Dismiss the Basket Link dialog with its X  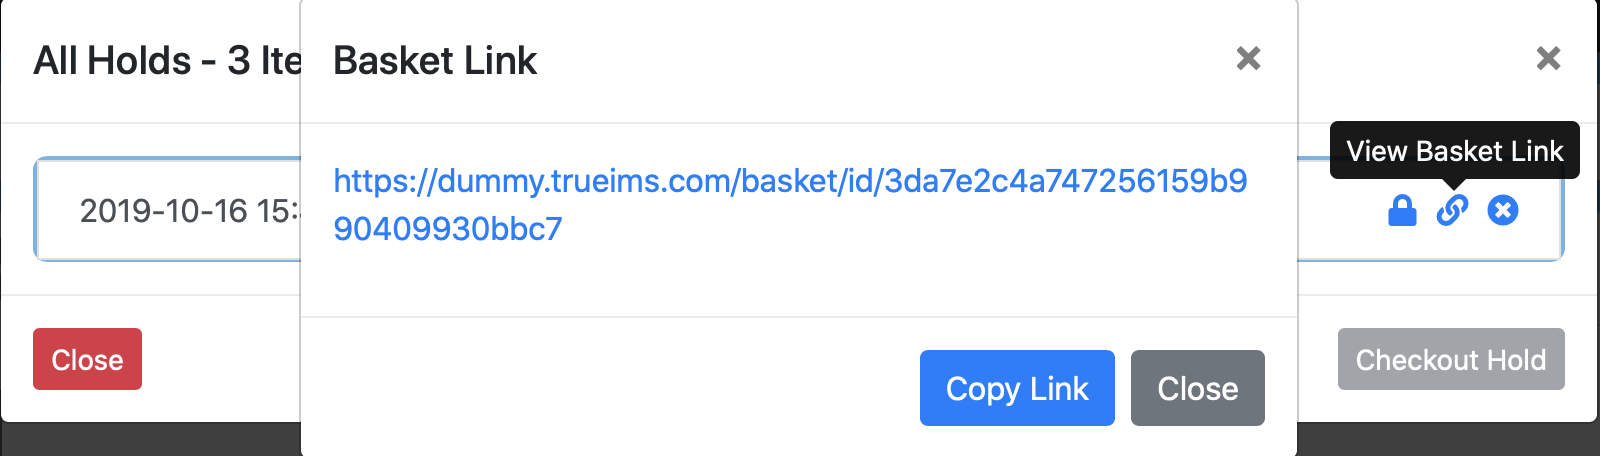click(x=1248, y=59)
